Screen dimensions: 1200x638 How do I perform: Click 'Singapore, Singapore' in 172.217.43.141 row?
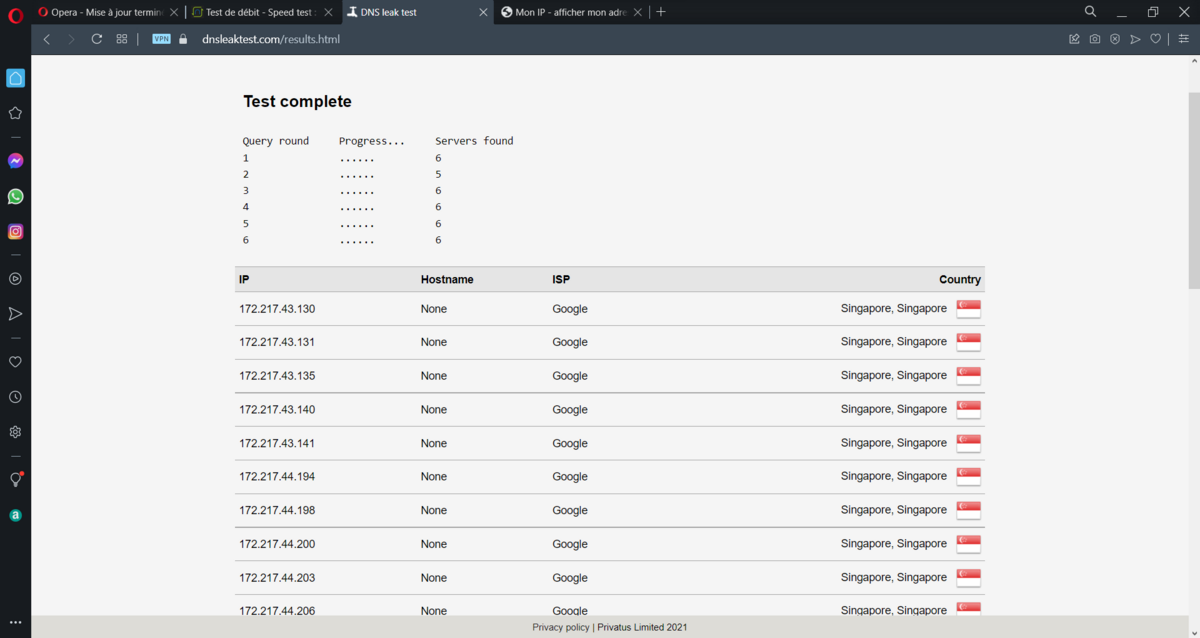[894, 443]
